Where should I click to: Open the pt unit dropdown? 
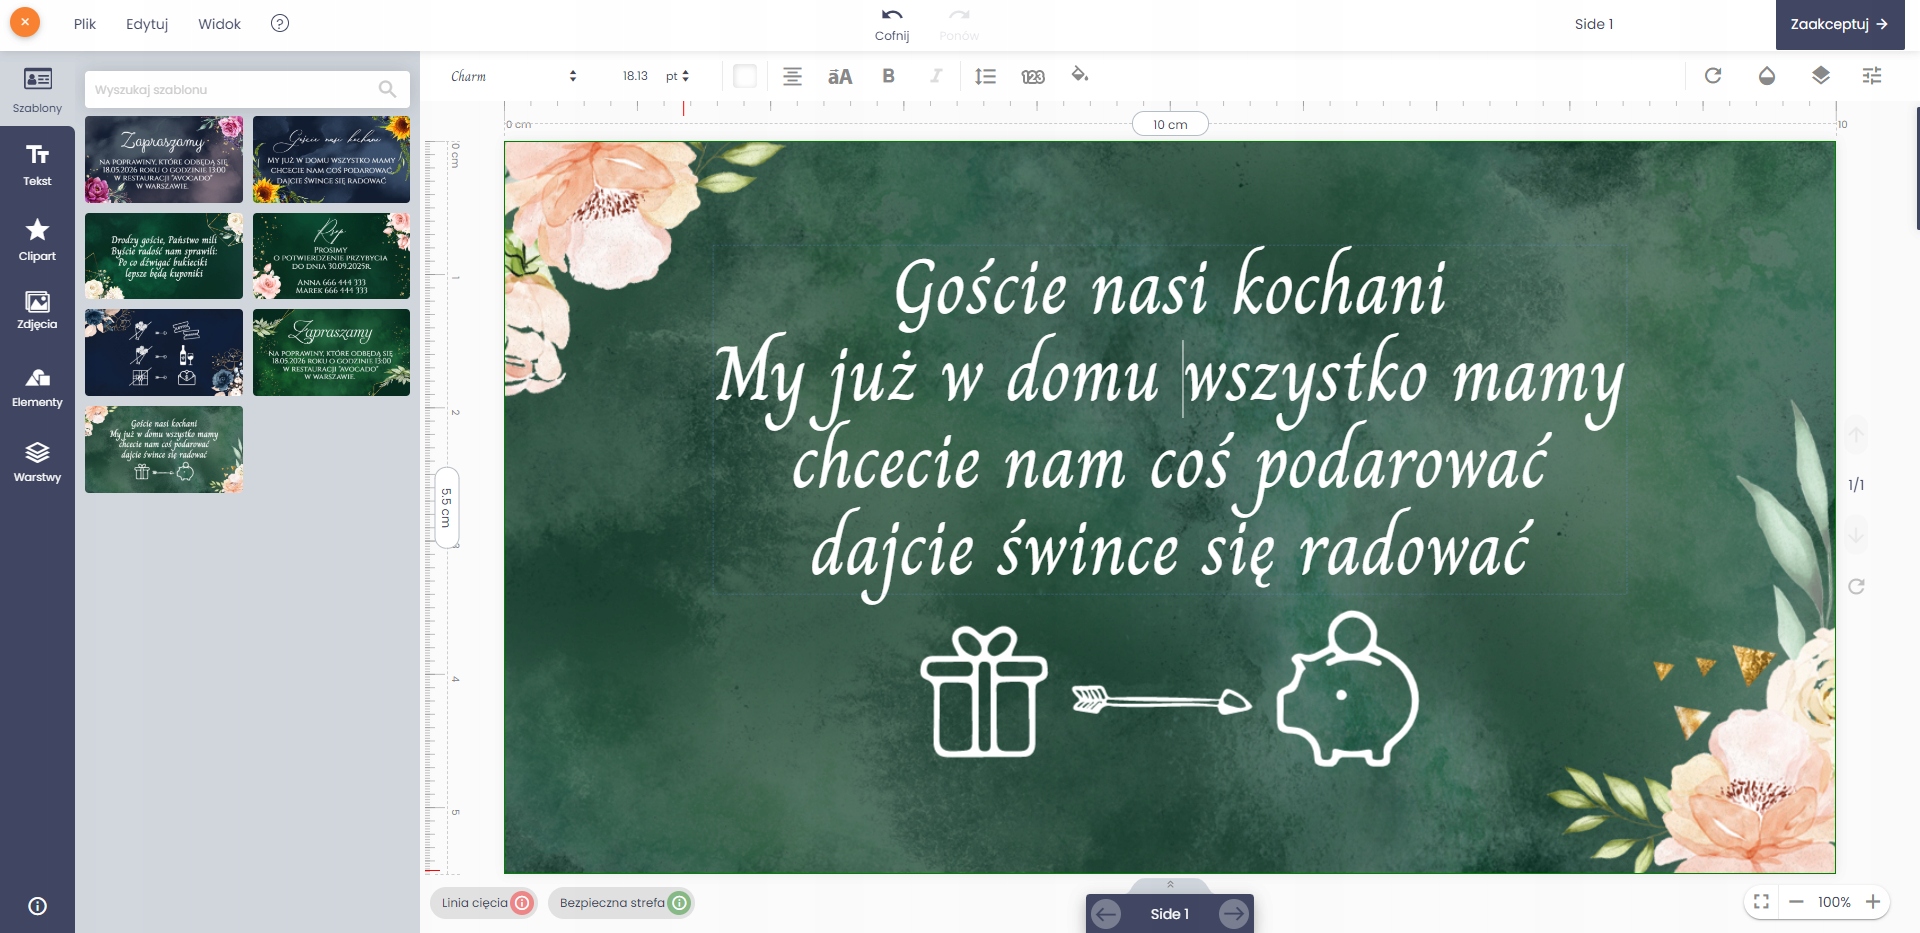[678, 76]
